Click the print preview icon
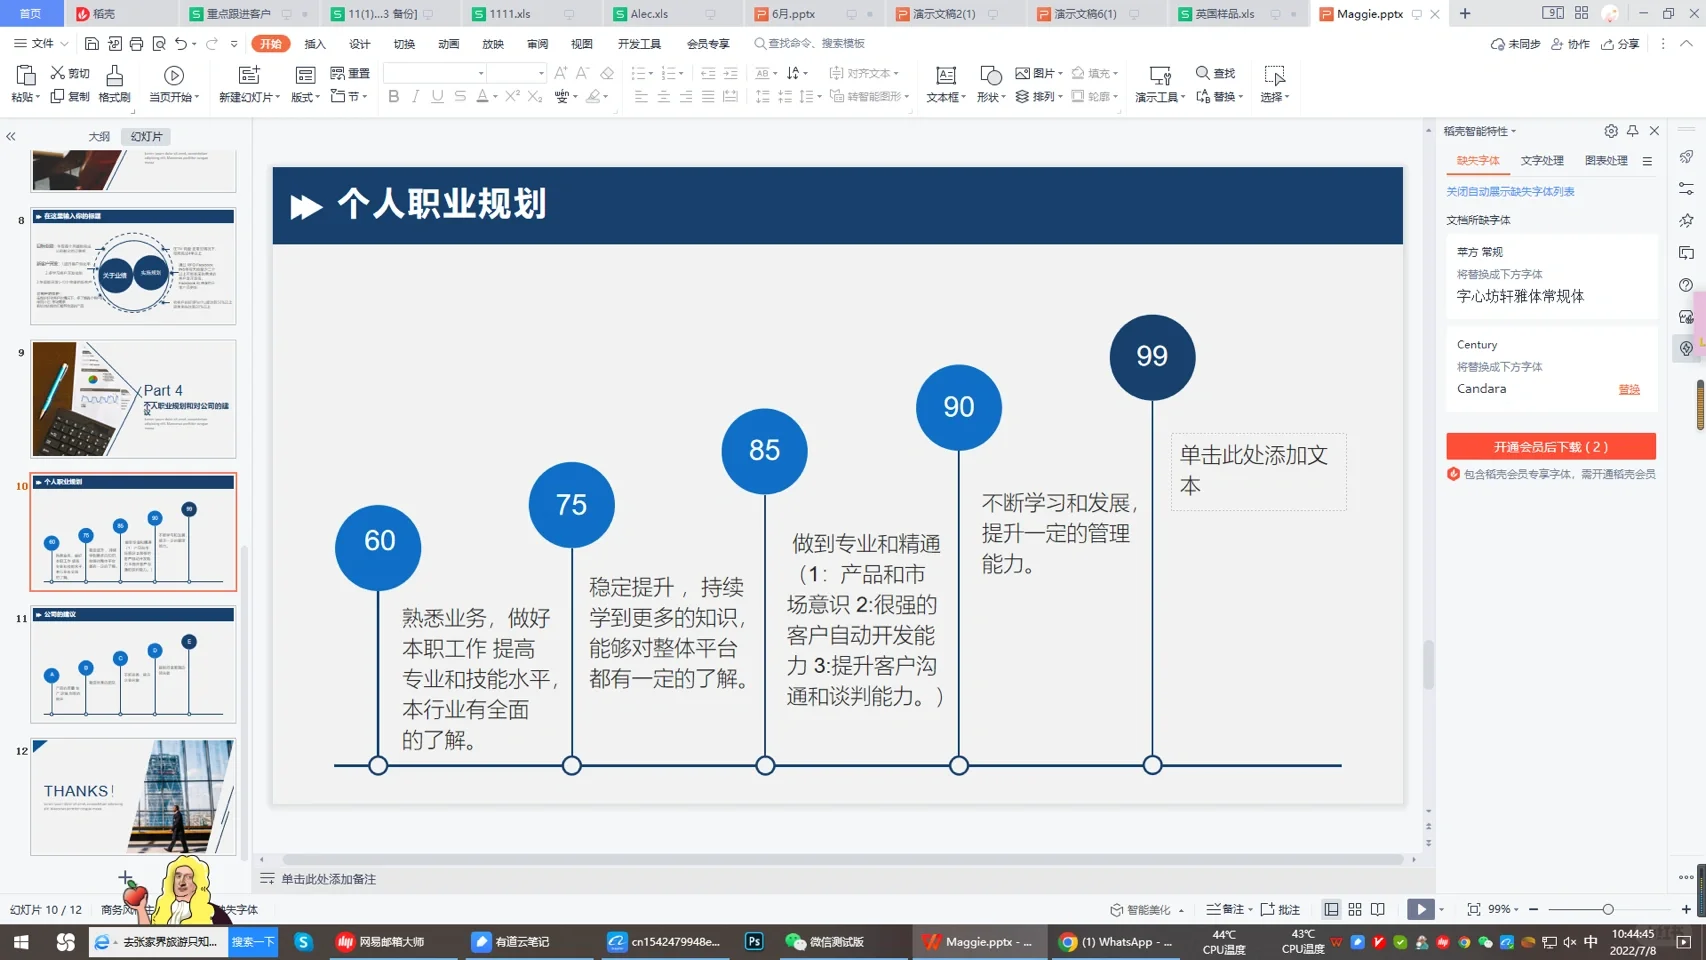 (x=159, y=44)
